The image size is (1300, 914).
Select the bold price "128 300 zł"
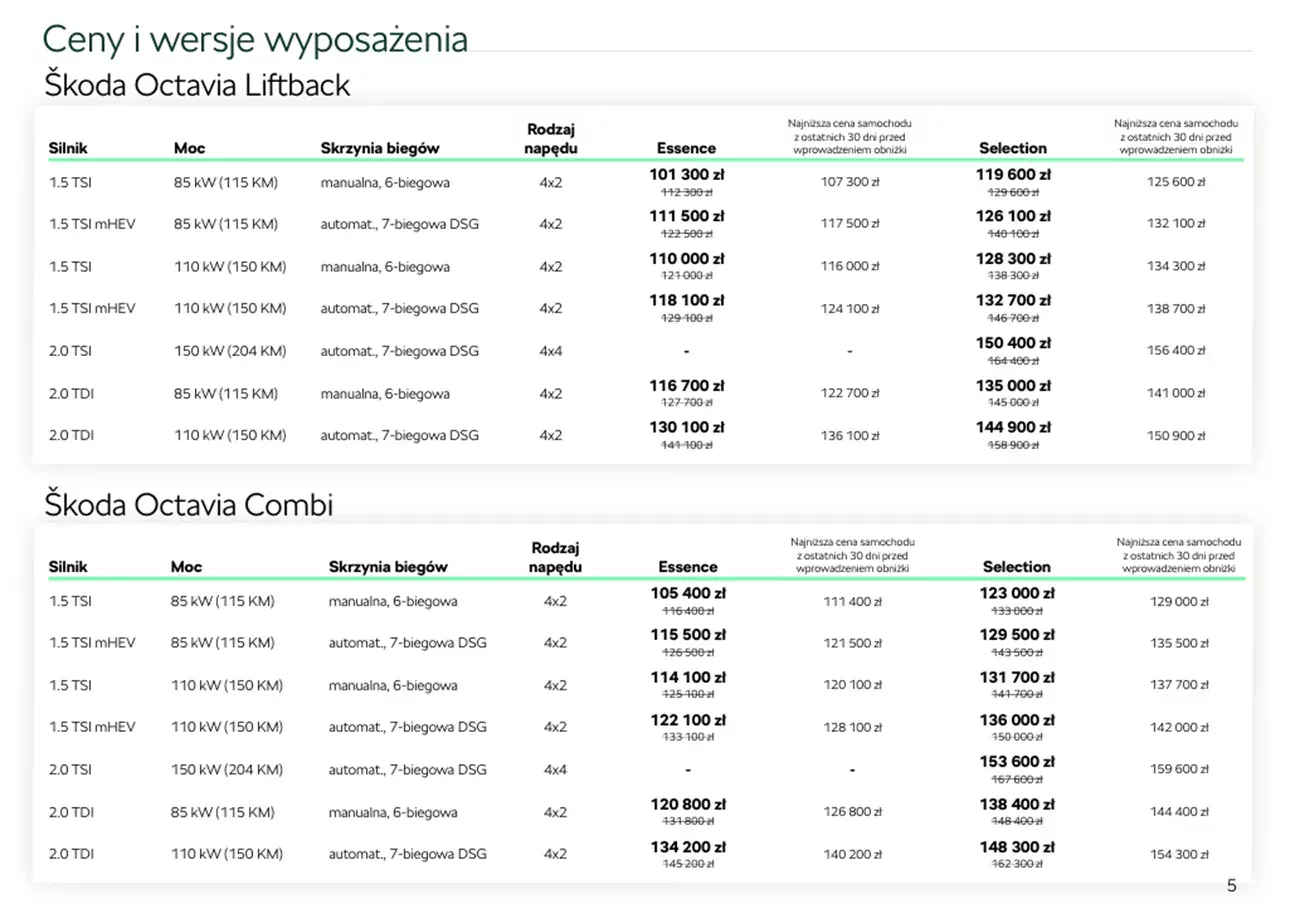click(1013, 258)
